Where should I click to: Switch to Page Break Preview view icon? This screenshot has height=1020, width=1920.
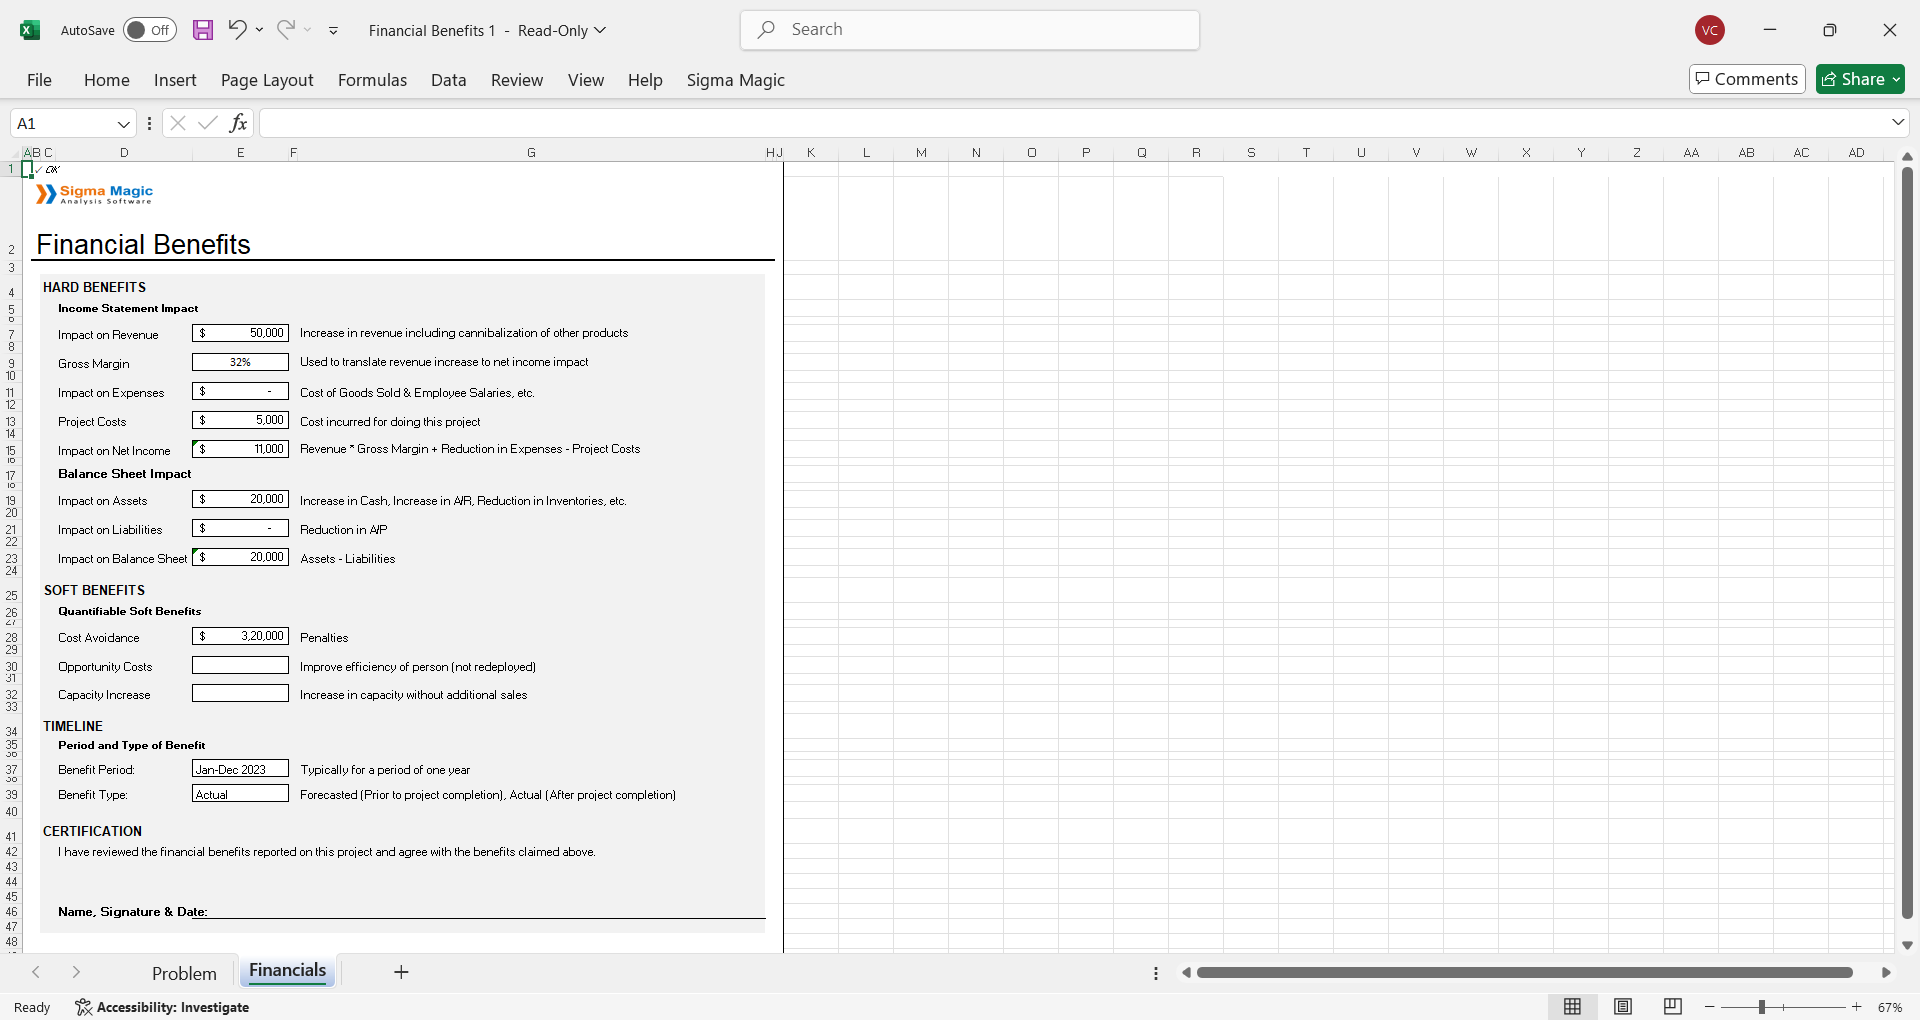1672,1007
